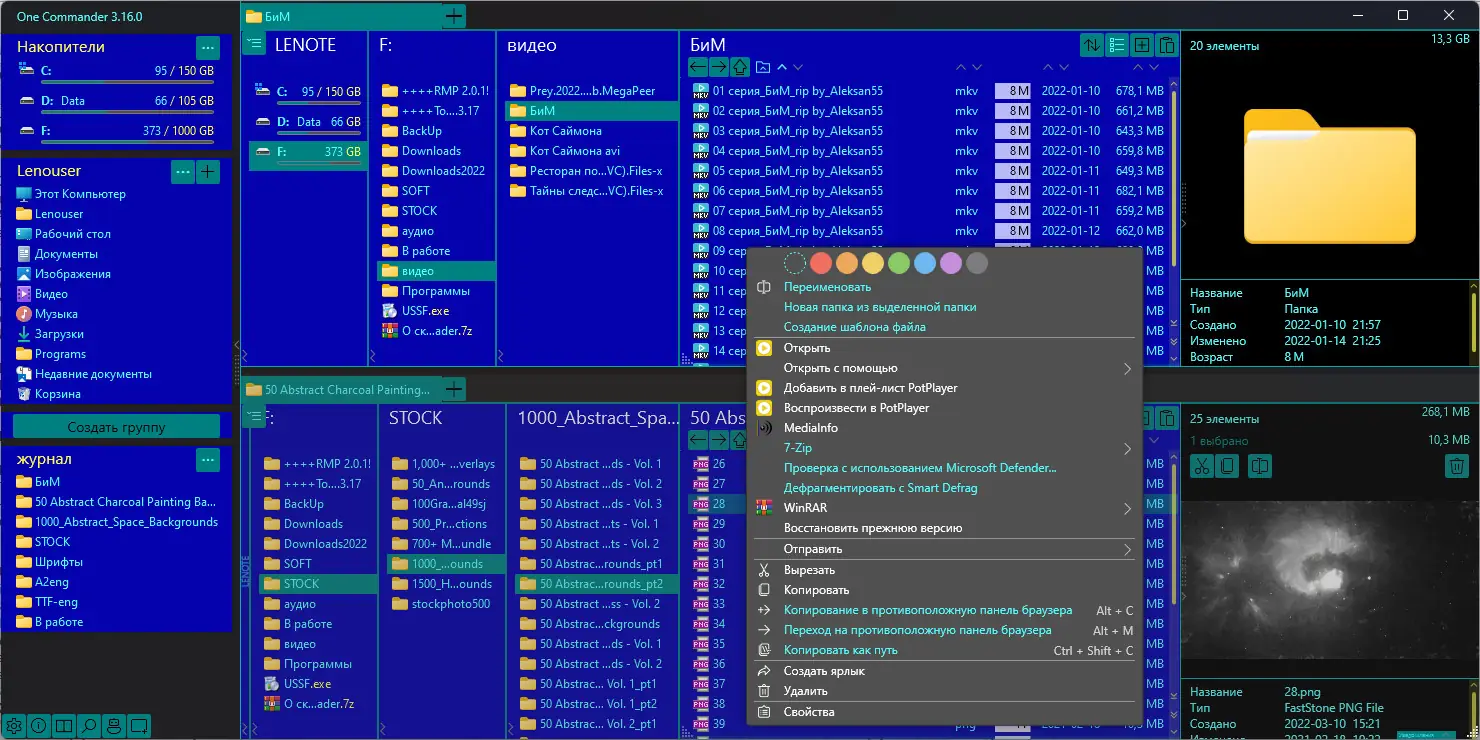Click the sort arrows icon in БиМ toolbar
Viewport: 1480px width, 740px height.
pos(1092,45)
